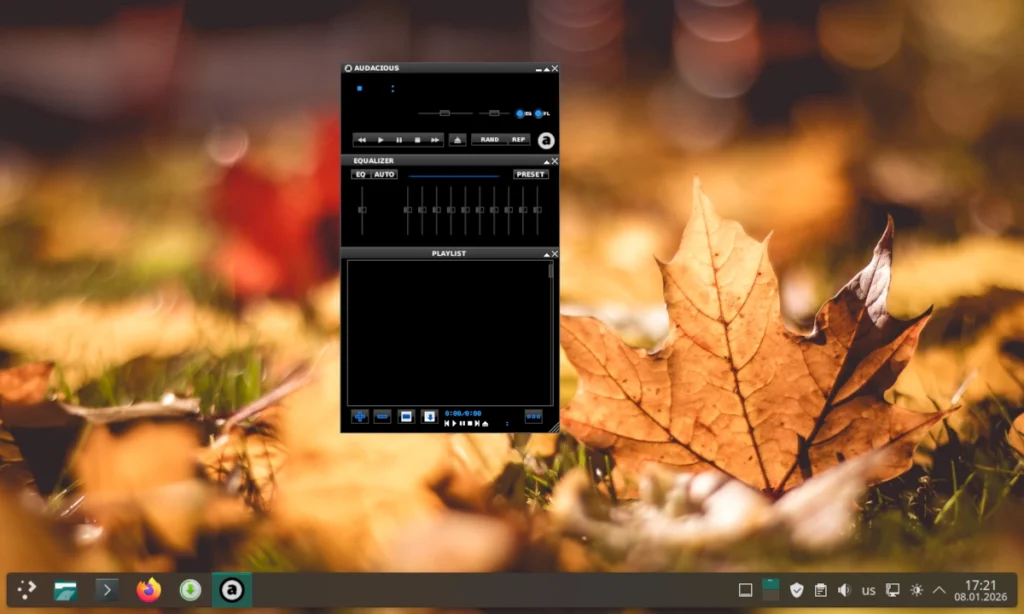
Task: Click inside the empty playlist track area
Action: pyautogui.click(x=447, y=333)
